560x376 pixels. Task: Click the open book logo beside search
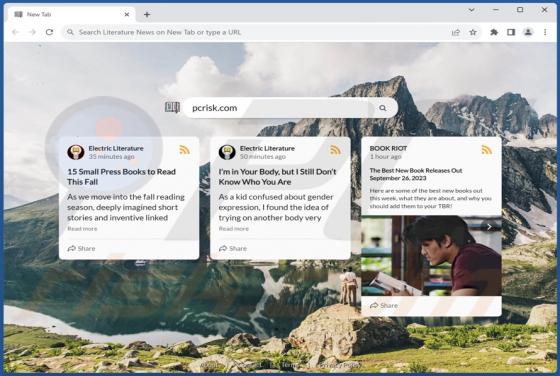click(x=172, y=107)
